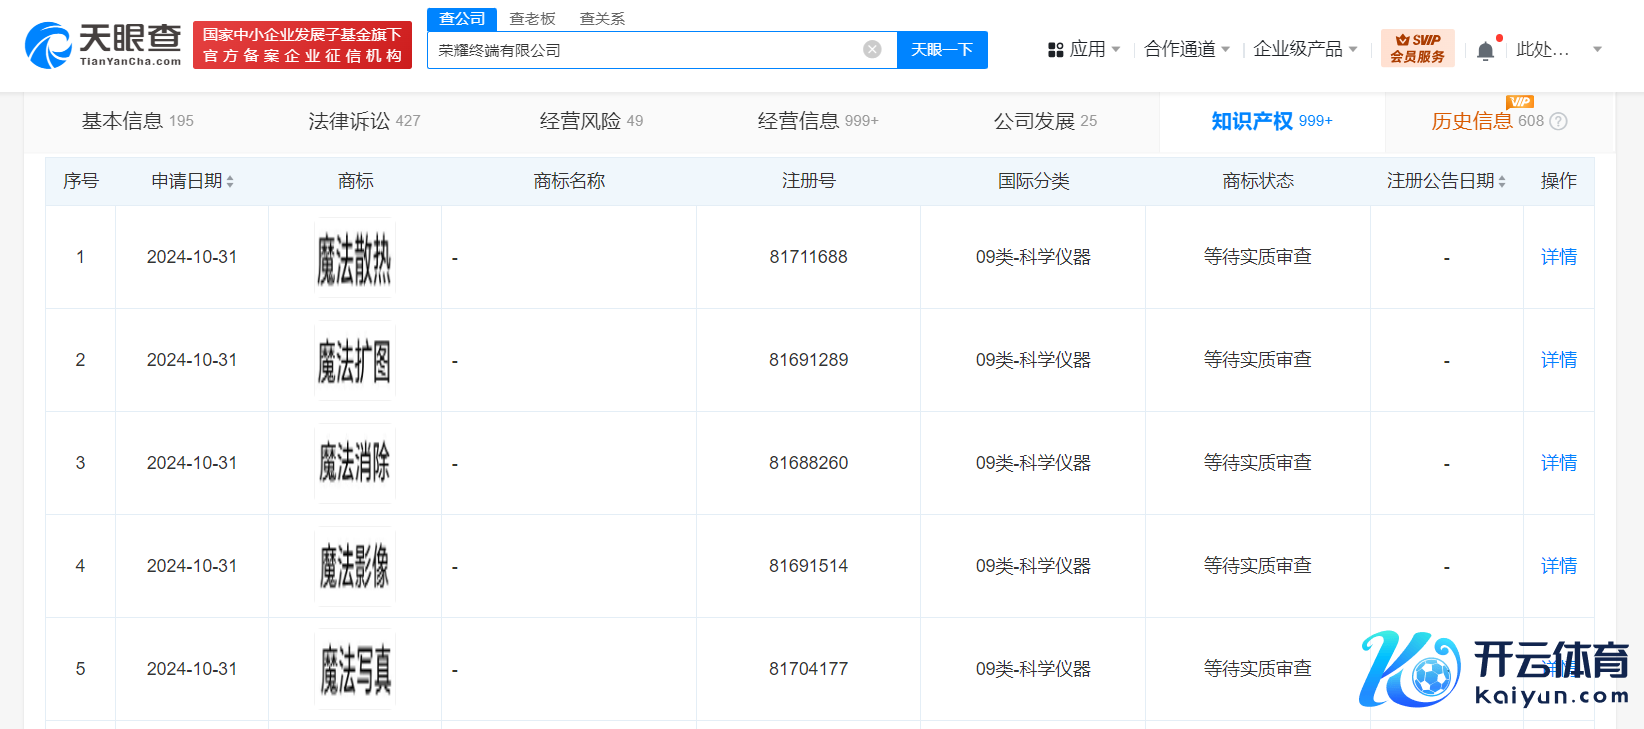The height and width of the screenshot is (729, 1644).
Task: Clear the search box text
Action: tap(872, 50)
